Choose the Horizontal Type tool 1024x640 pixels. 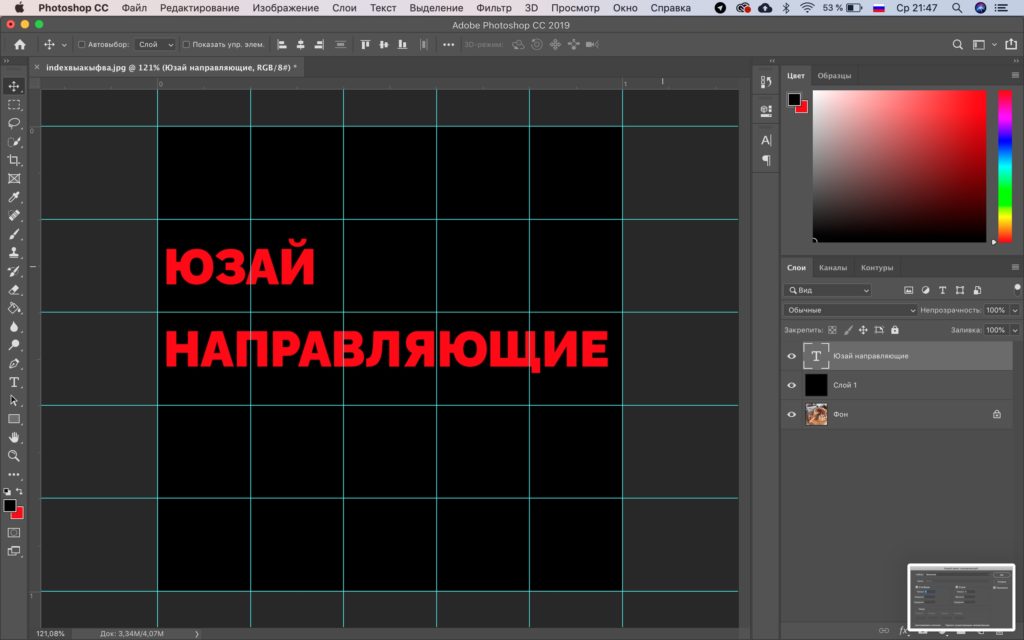click(x=15, y=382)
